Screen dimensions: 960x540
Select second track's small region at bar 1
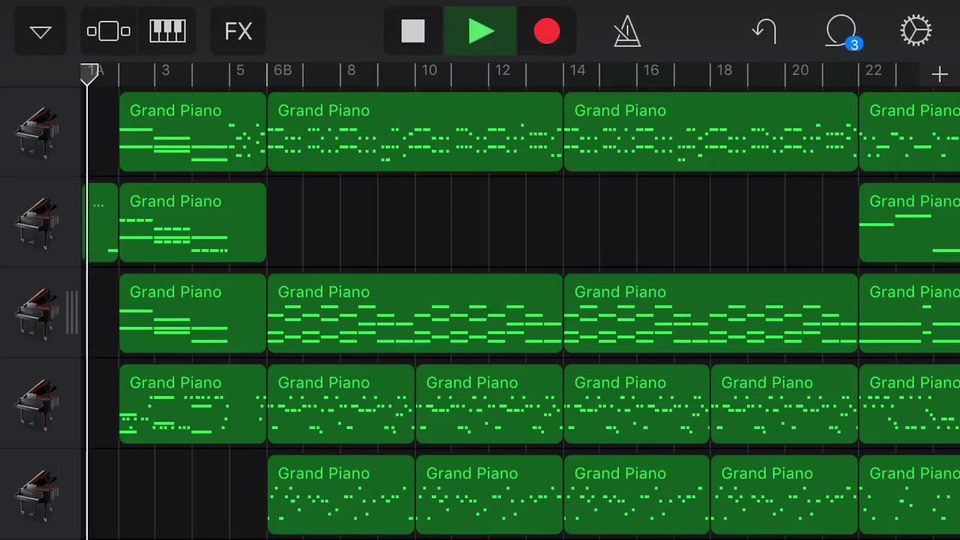(100, 222)
